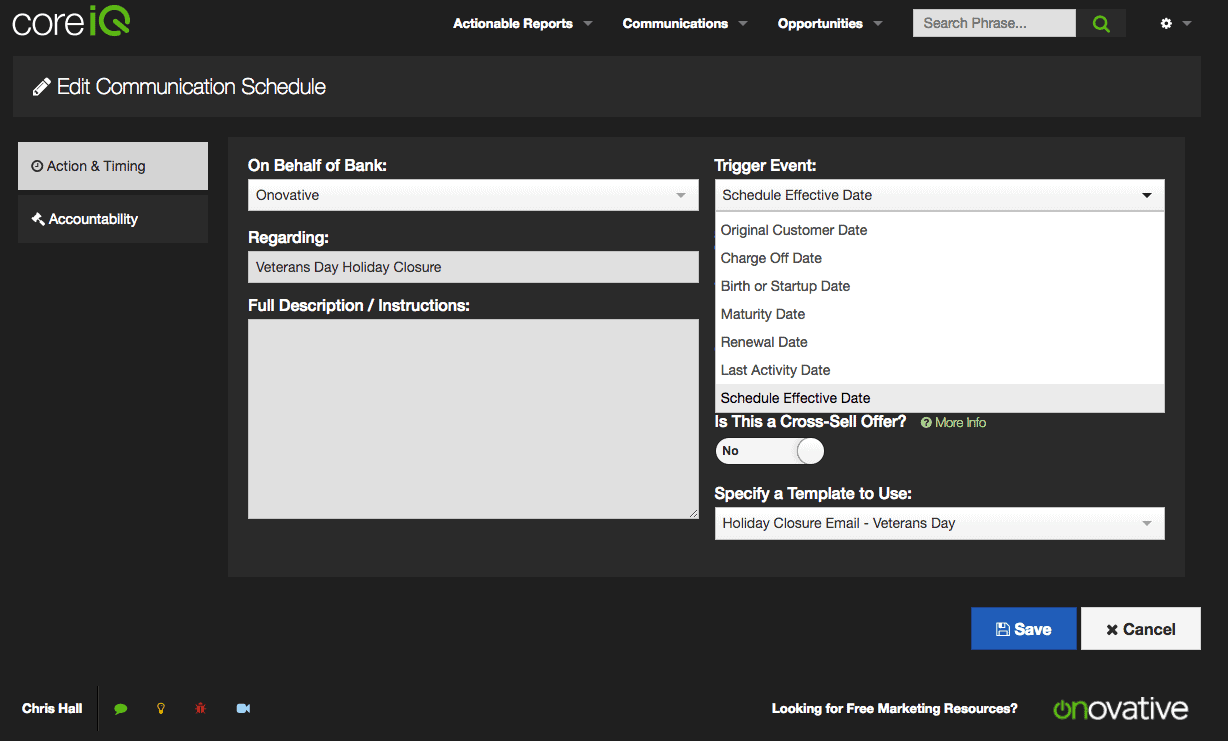Click the Onovative logo in footer
Viewport: 1228px width, 741px height.
(1121, 709)
